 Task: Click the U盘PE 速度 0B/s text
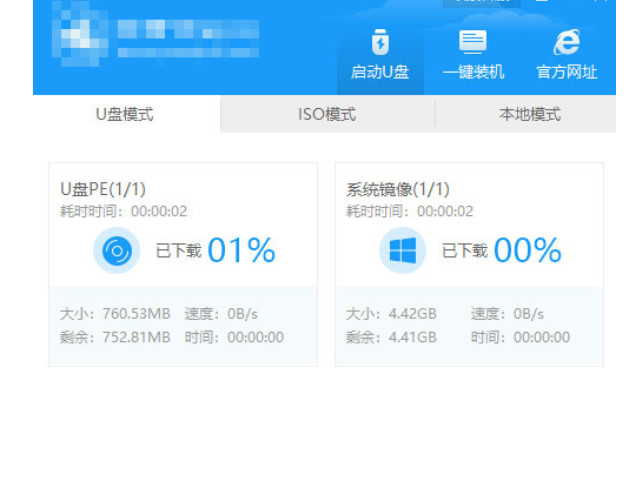click(x=221, y=314)
